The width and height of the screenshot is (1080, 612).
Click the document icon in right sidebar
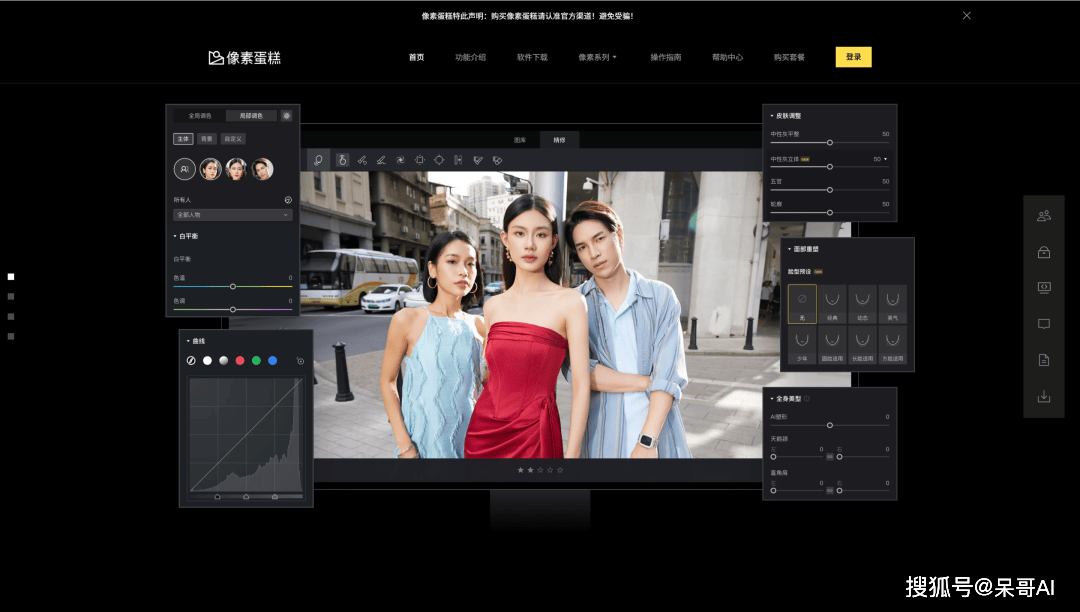pos(1044,360)
